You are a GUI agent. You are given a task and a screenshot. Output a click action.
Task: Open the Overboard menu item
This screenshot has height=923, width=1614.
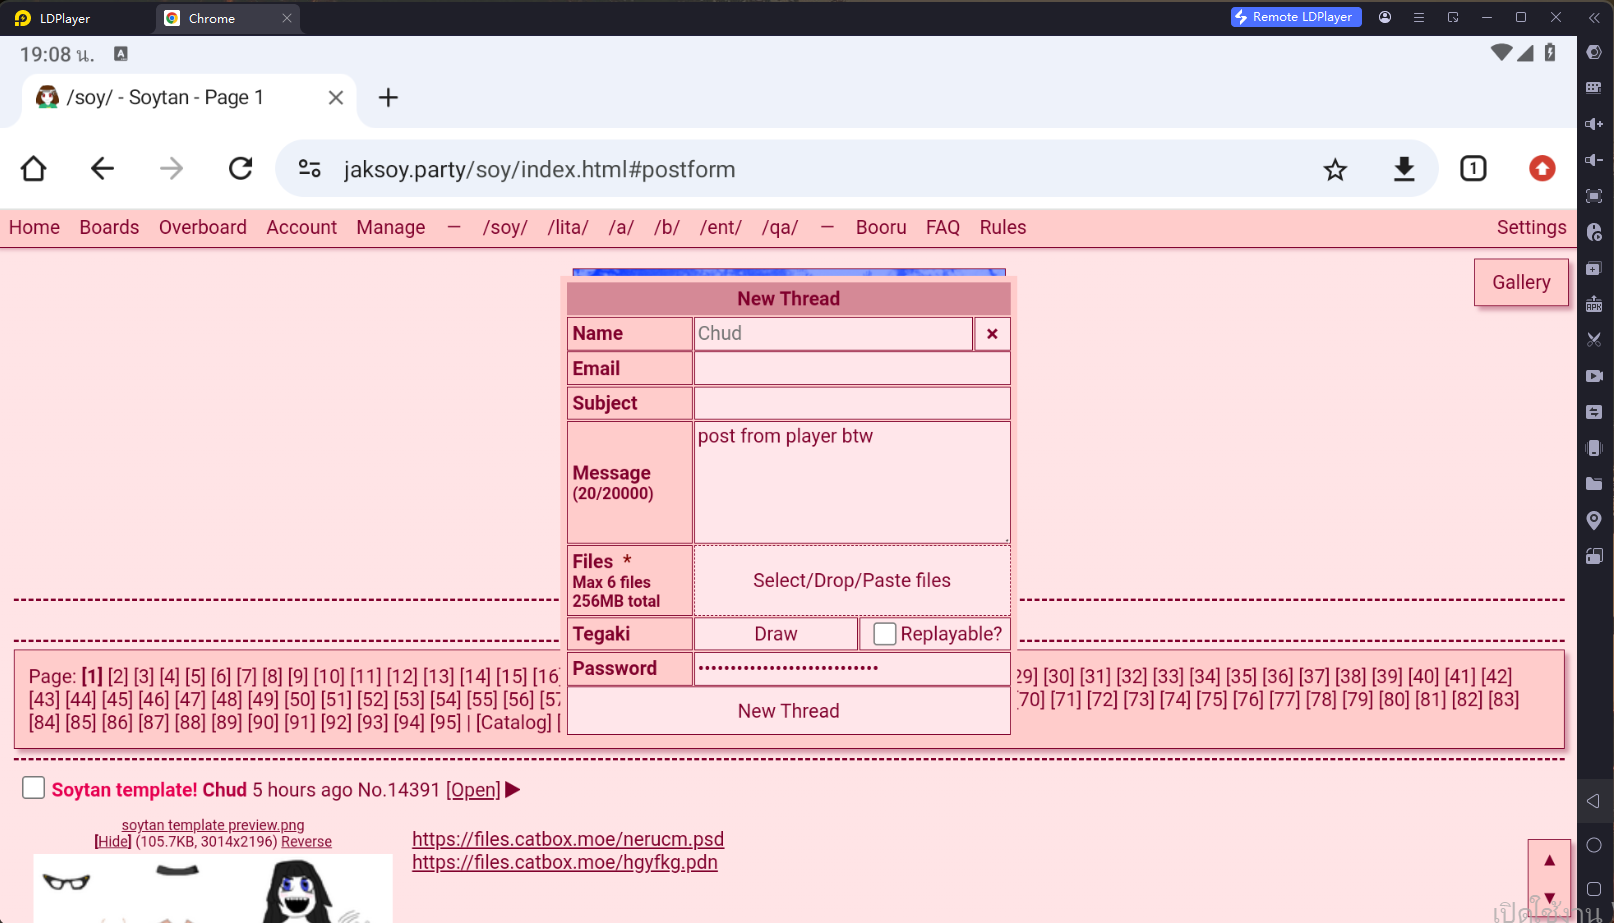tap(202, 227)
